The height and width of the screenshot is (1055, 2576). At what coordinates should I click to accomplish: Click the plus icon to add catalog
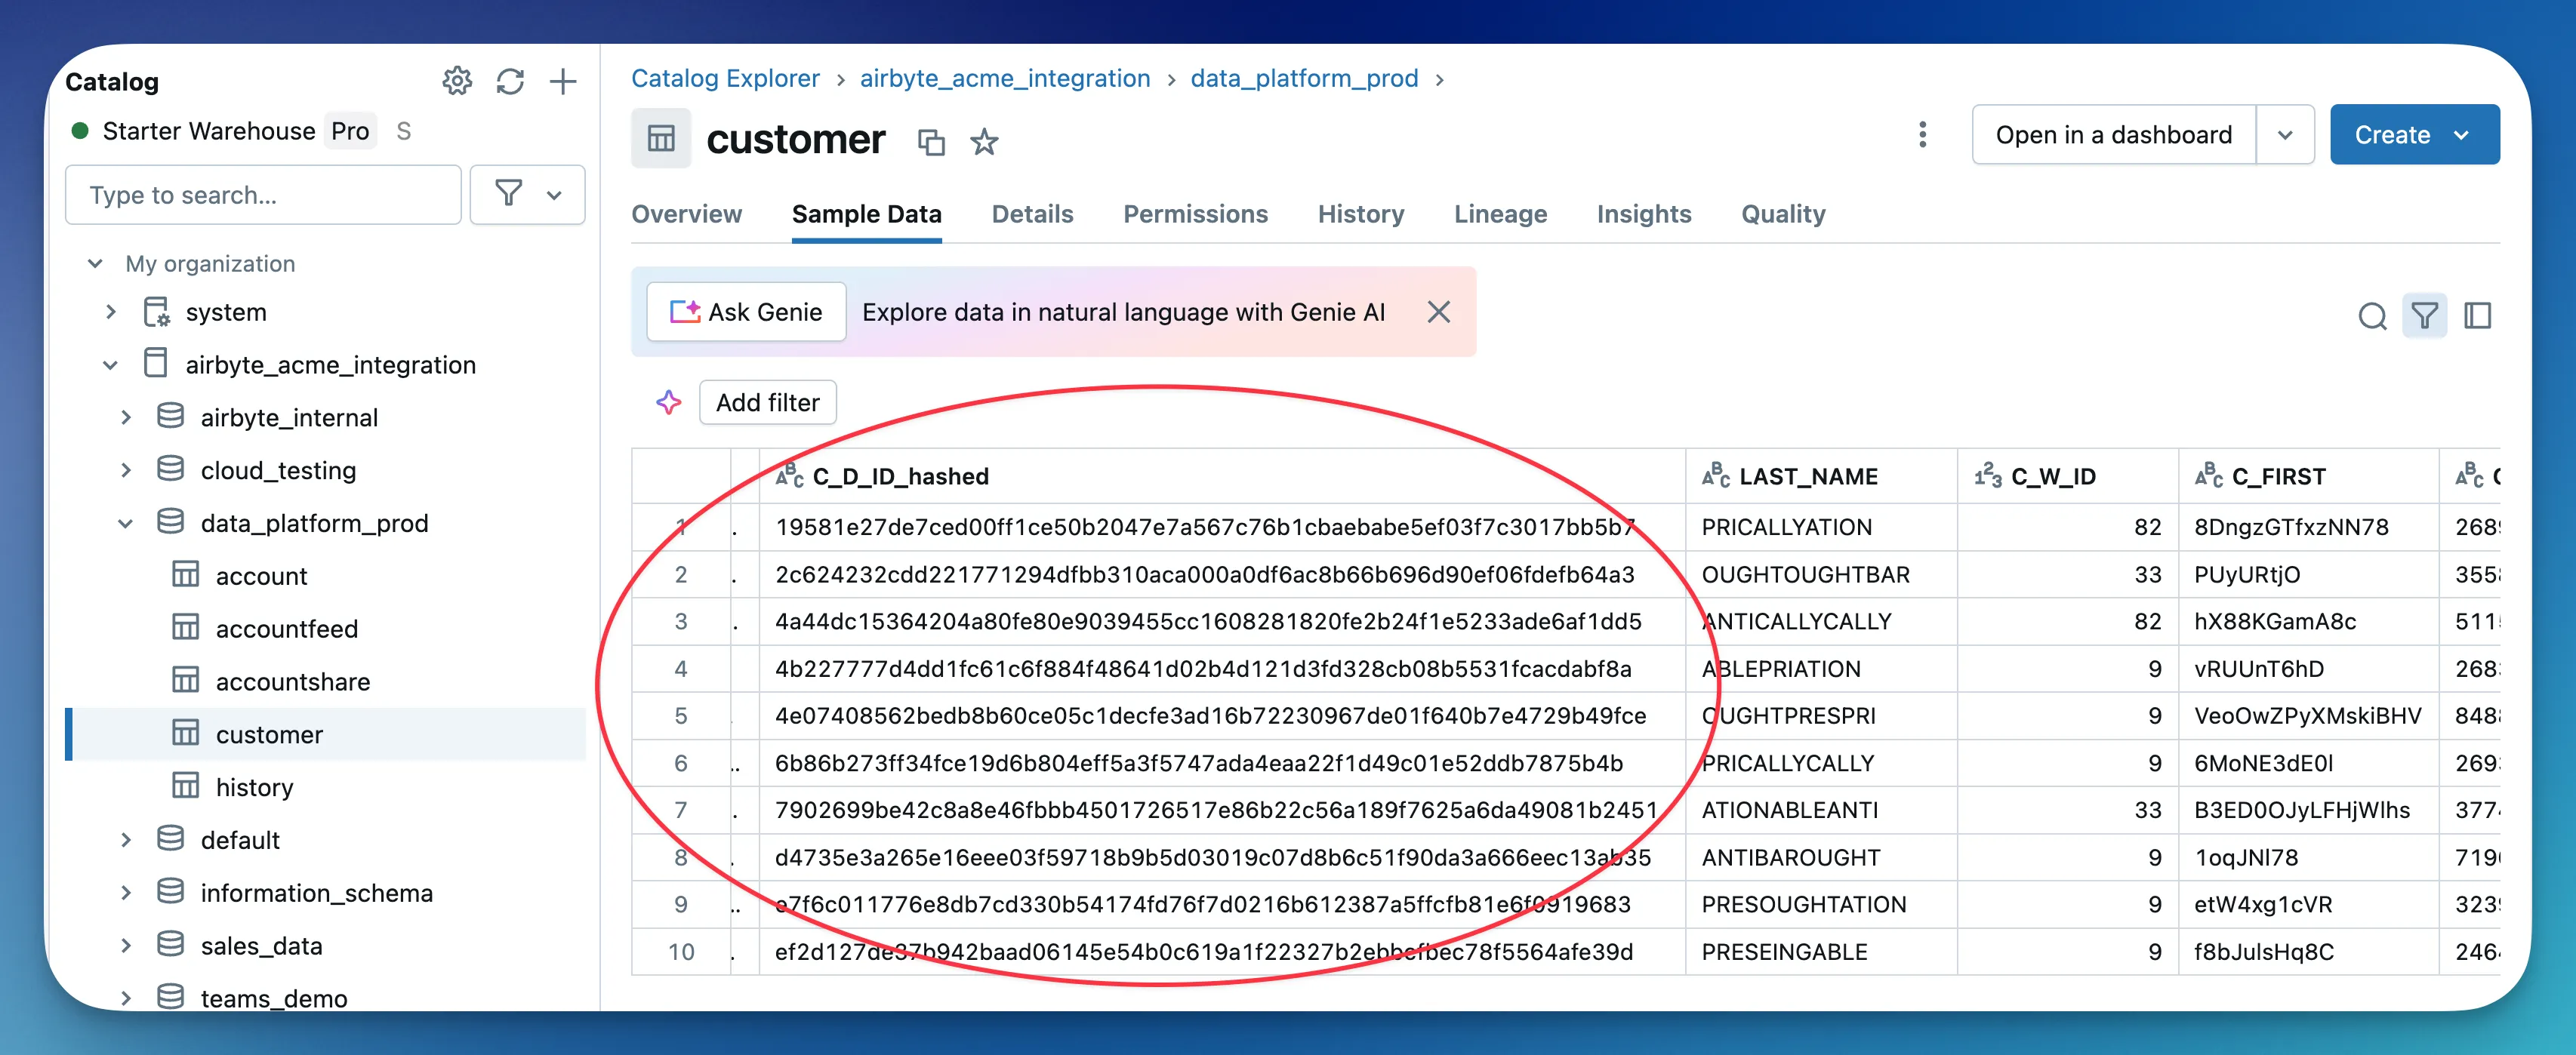(x=563, y=81)
